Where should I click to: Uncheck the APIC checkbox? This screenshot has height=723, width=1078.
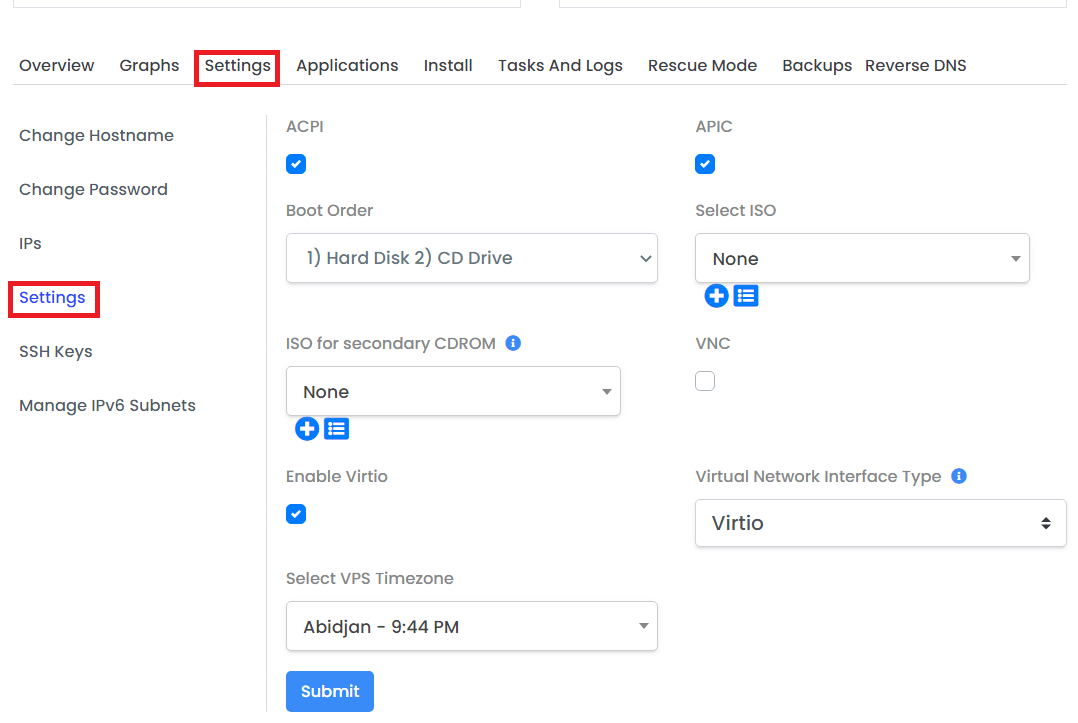coord(705,164)
